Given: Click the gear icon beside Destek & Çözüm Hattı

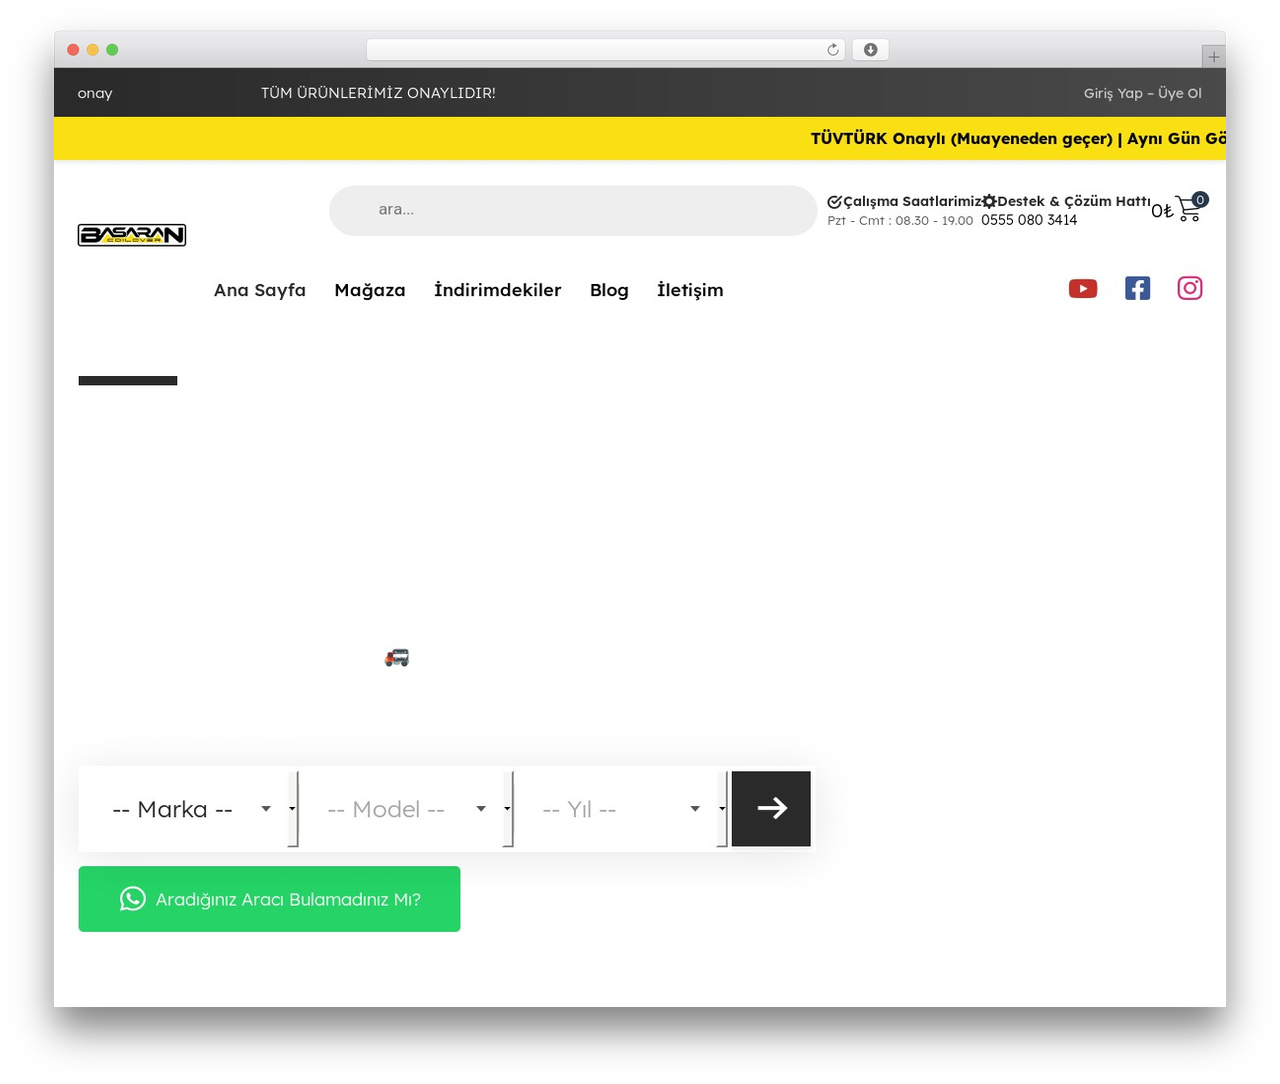Looking at the screenshot, I should pyautogui.click(x=989, y=202).
